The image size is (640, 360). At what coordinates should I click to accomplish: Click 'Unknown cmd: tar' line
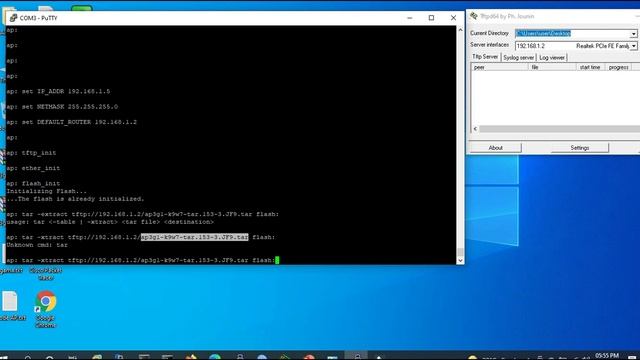(x=37, y=245)
